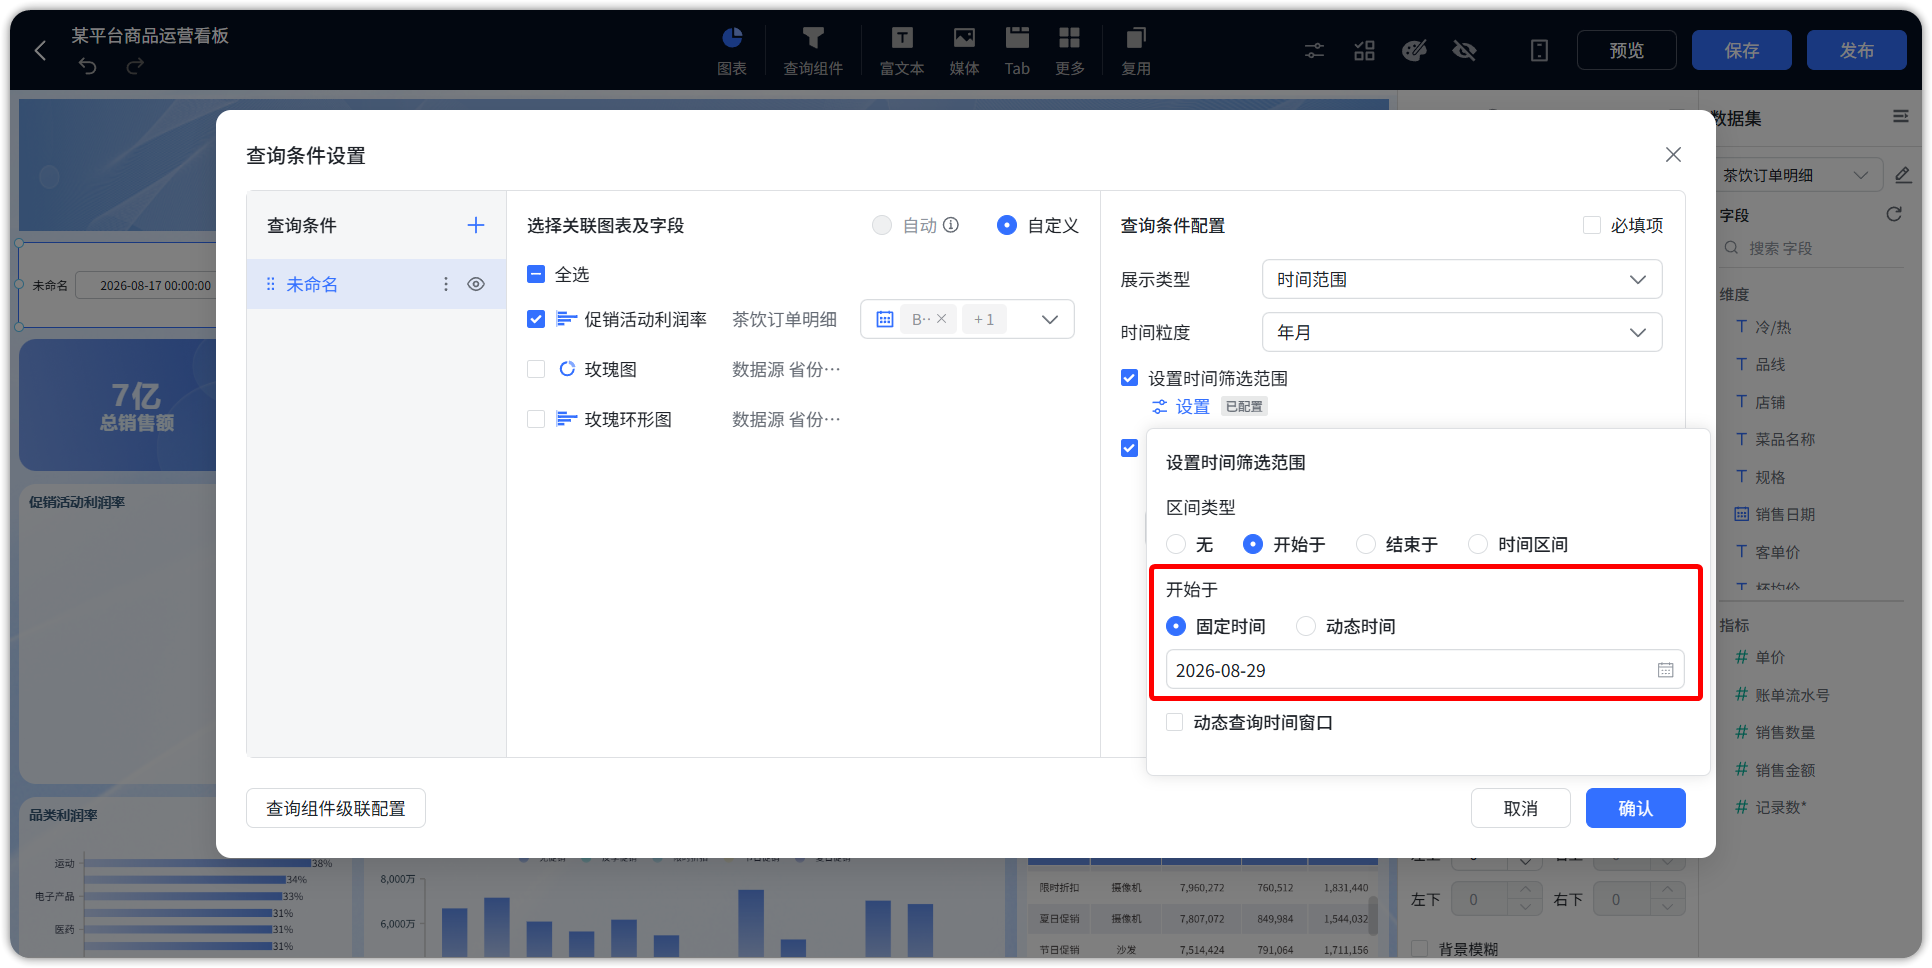Click the 设置 time range link
1932x968 pixels.
pos(1181,406)
